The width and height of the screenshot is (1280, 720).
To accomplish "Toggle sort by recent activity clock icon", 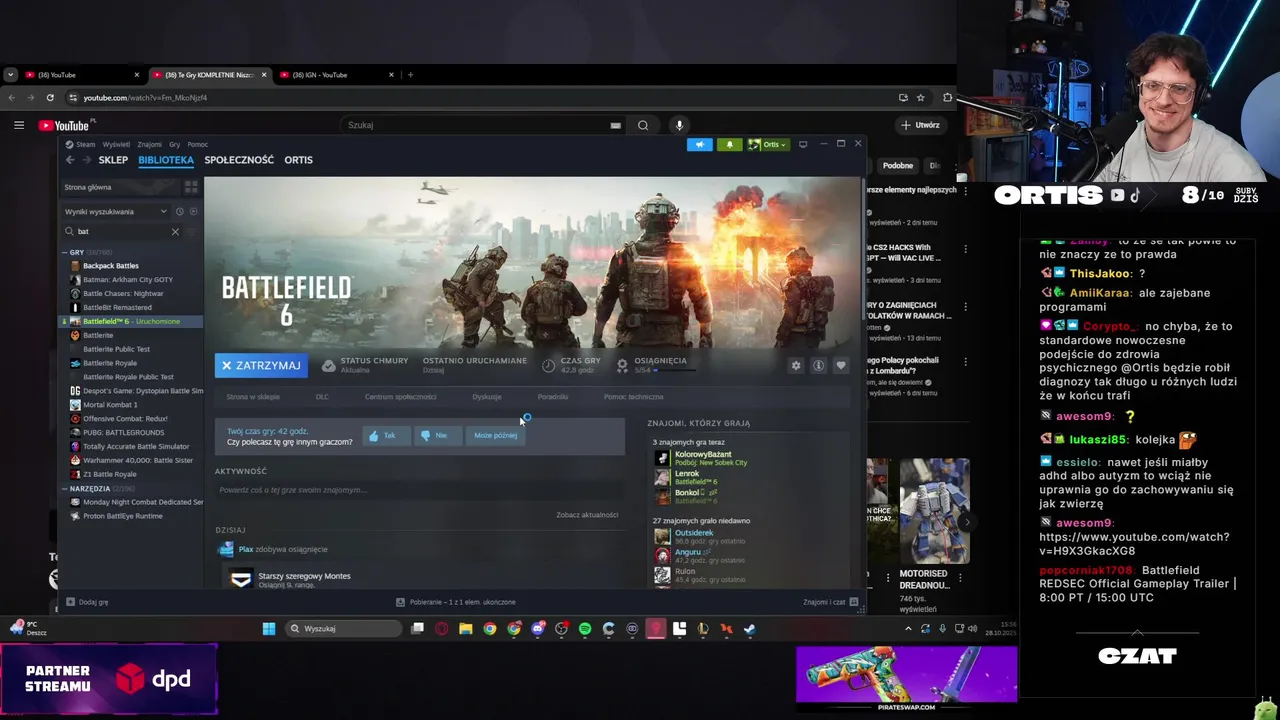I will (180, 211).
